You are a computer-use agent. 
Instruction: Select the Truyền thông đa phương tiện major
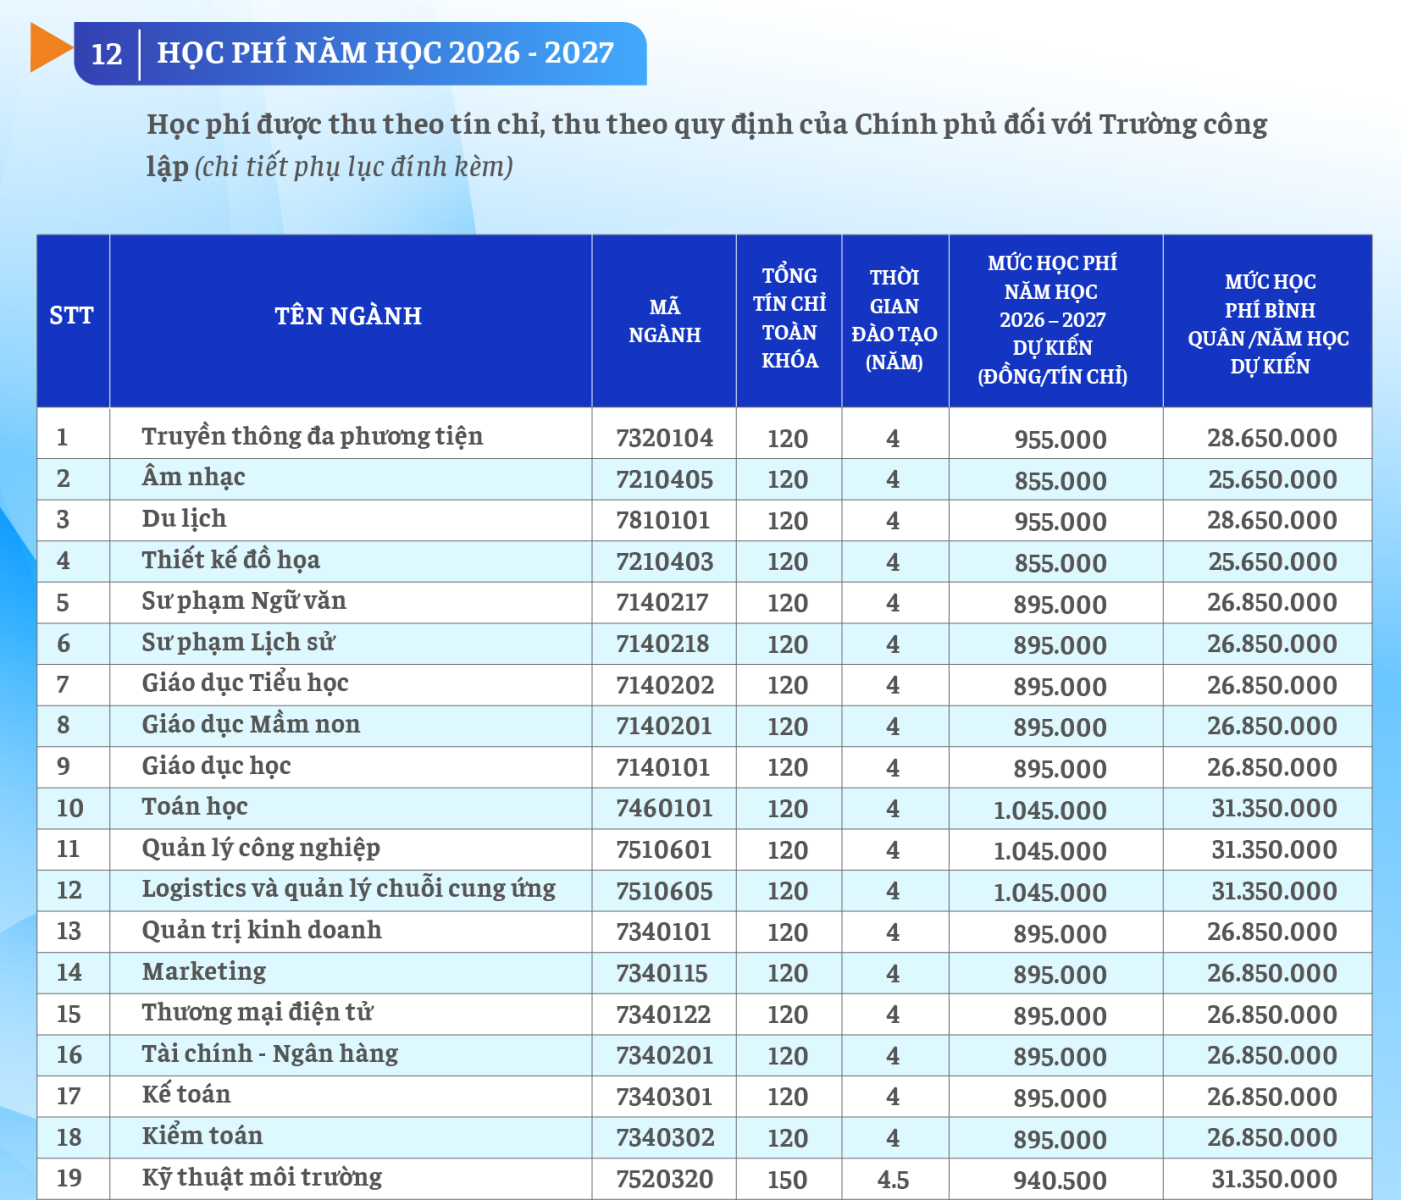click(x=312, y=436)
